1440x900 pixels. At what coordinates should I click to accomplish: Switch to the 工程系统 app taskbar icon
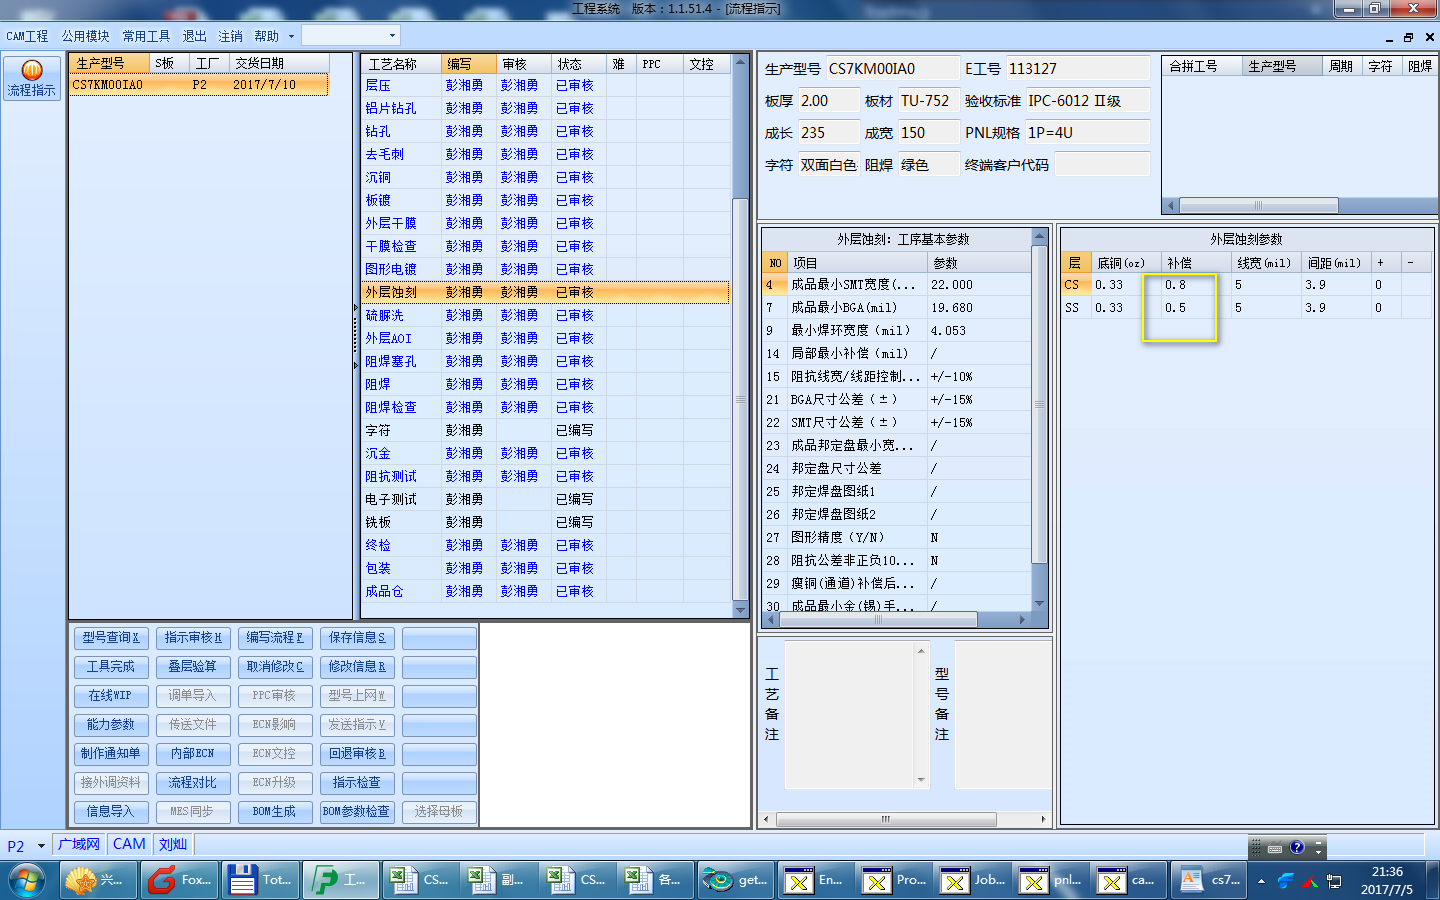tap(339, 881)
